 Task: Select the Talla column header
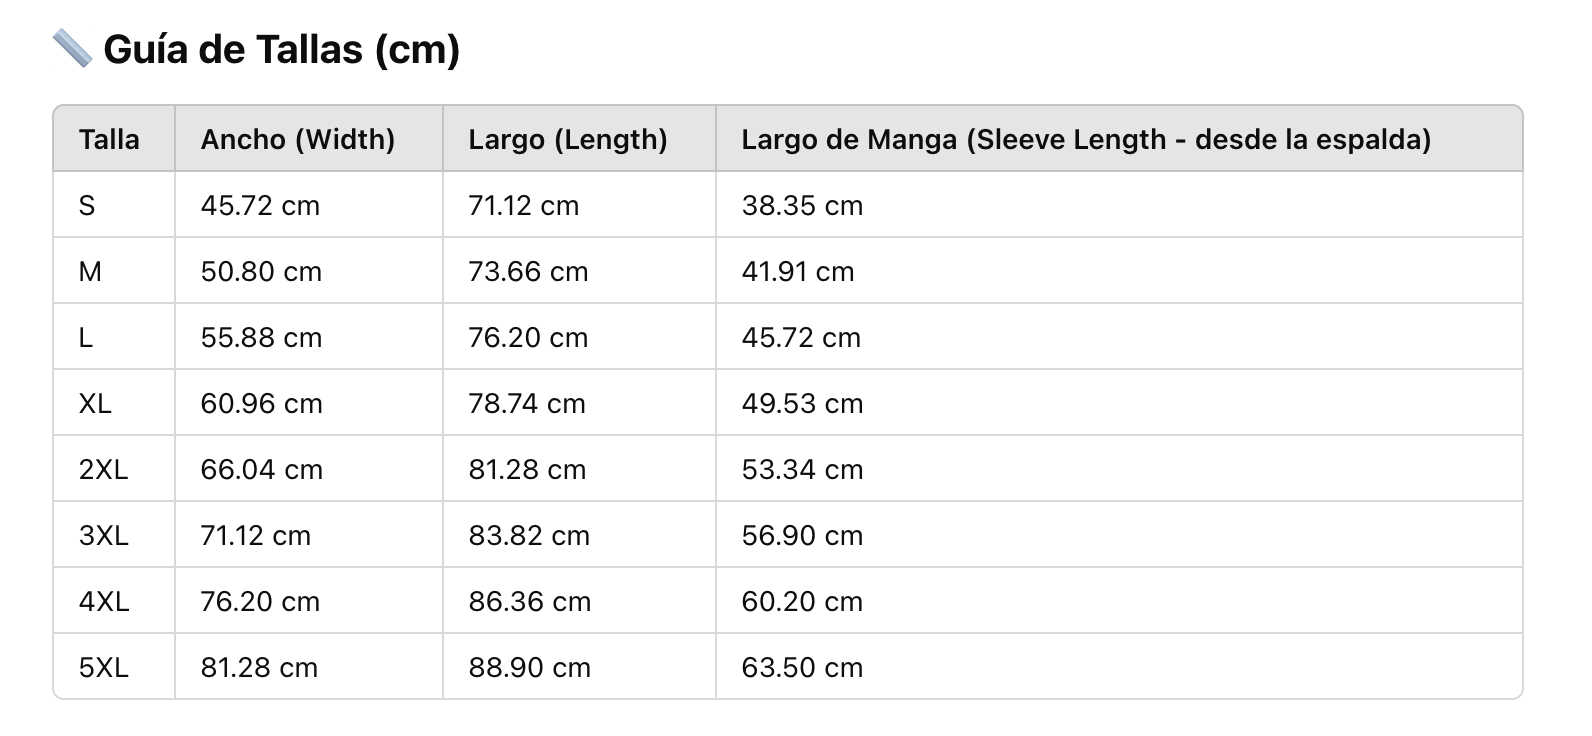pyautogui.click(x=109, y=139)
